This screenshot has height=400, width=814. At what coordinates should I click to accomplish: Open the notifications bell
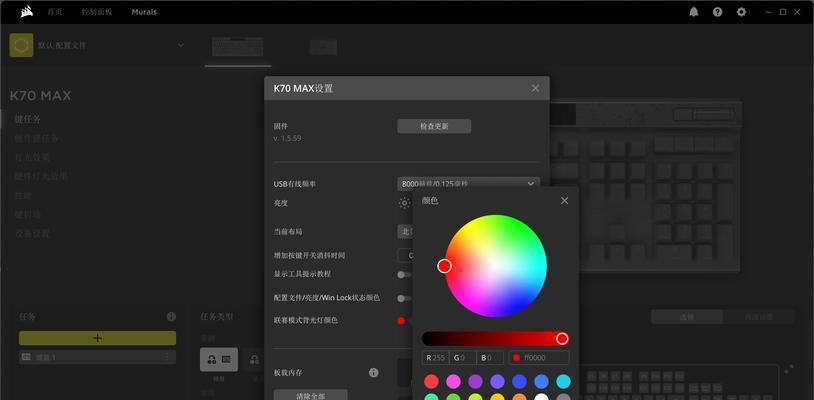(x=694, y=12)
